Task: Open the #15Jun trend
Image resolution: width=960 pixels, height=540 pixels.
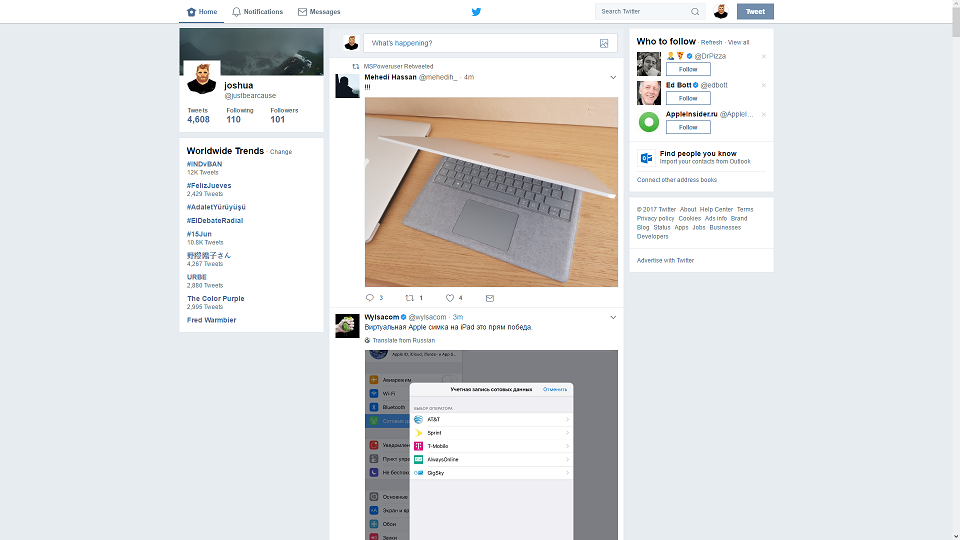Action: point(199,234)
